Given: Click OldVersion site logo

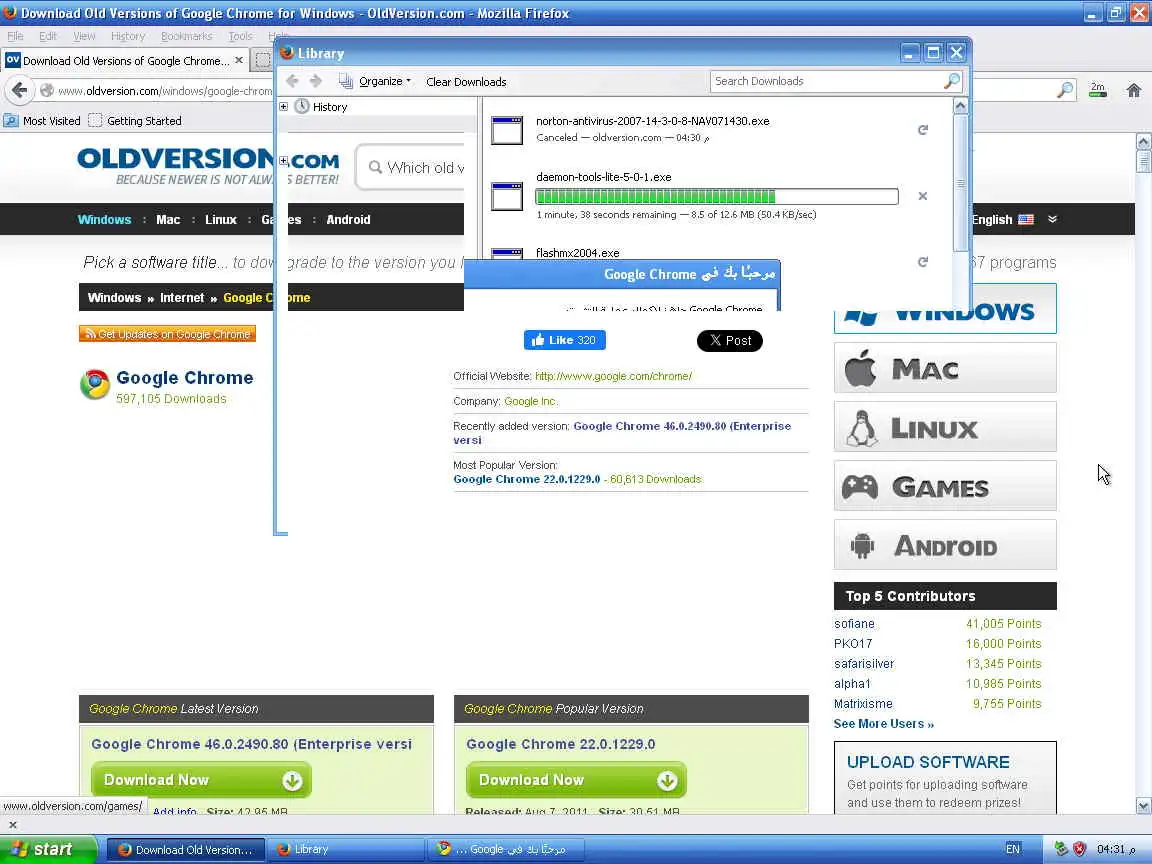Looking at the screenshot, I should (x=209, y=166).
